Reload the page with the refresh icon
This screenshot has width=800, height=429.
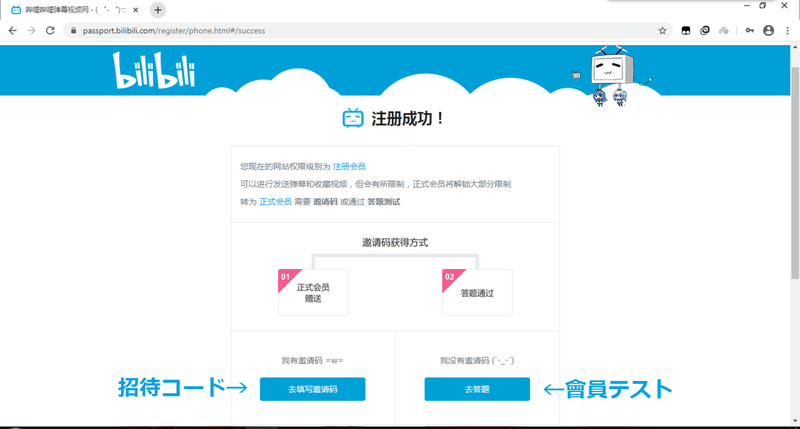(x=50, y=31)
